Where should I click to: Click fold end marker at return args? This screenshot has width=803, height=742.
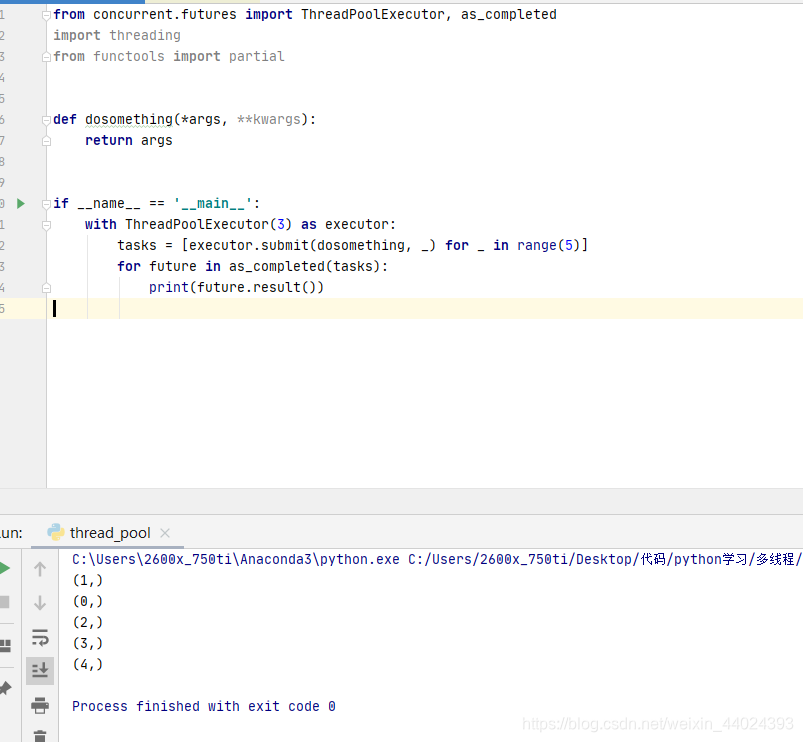46,141
